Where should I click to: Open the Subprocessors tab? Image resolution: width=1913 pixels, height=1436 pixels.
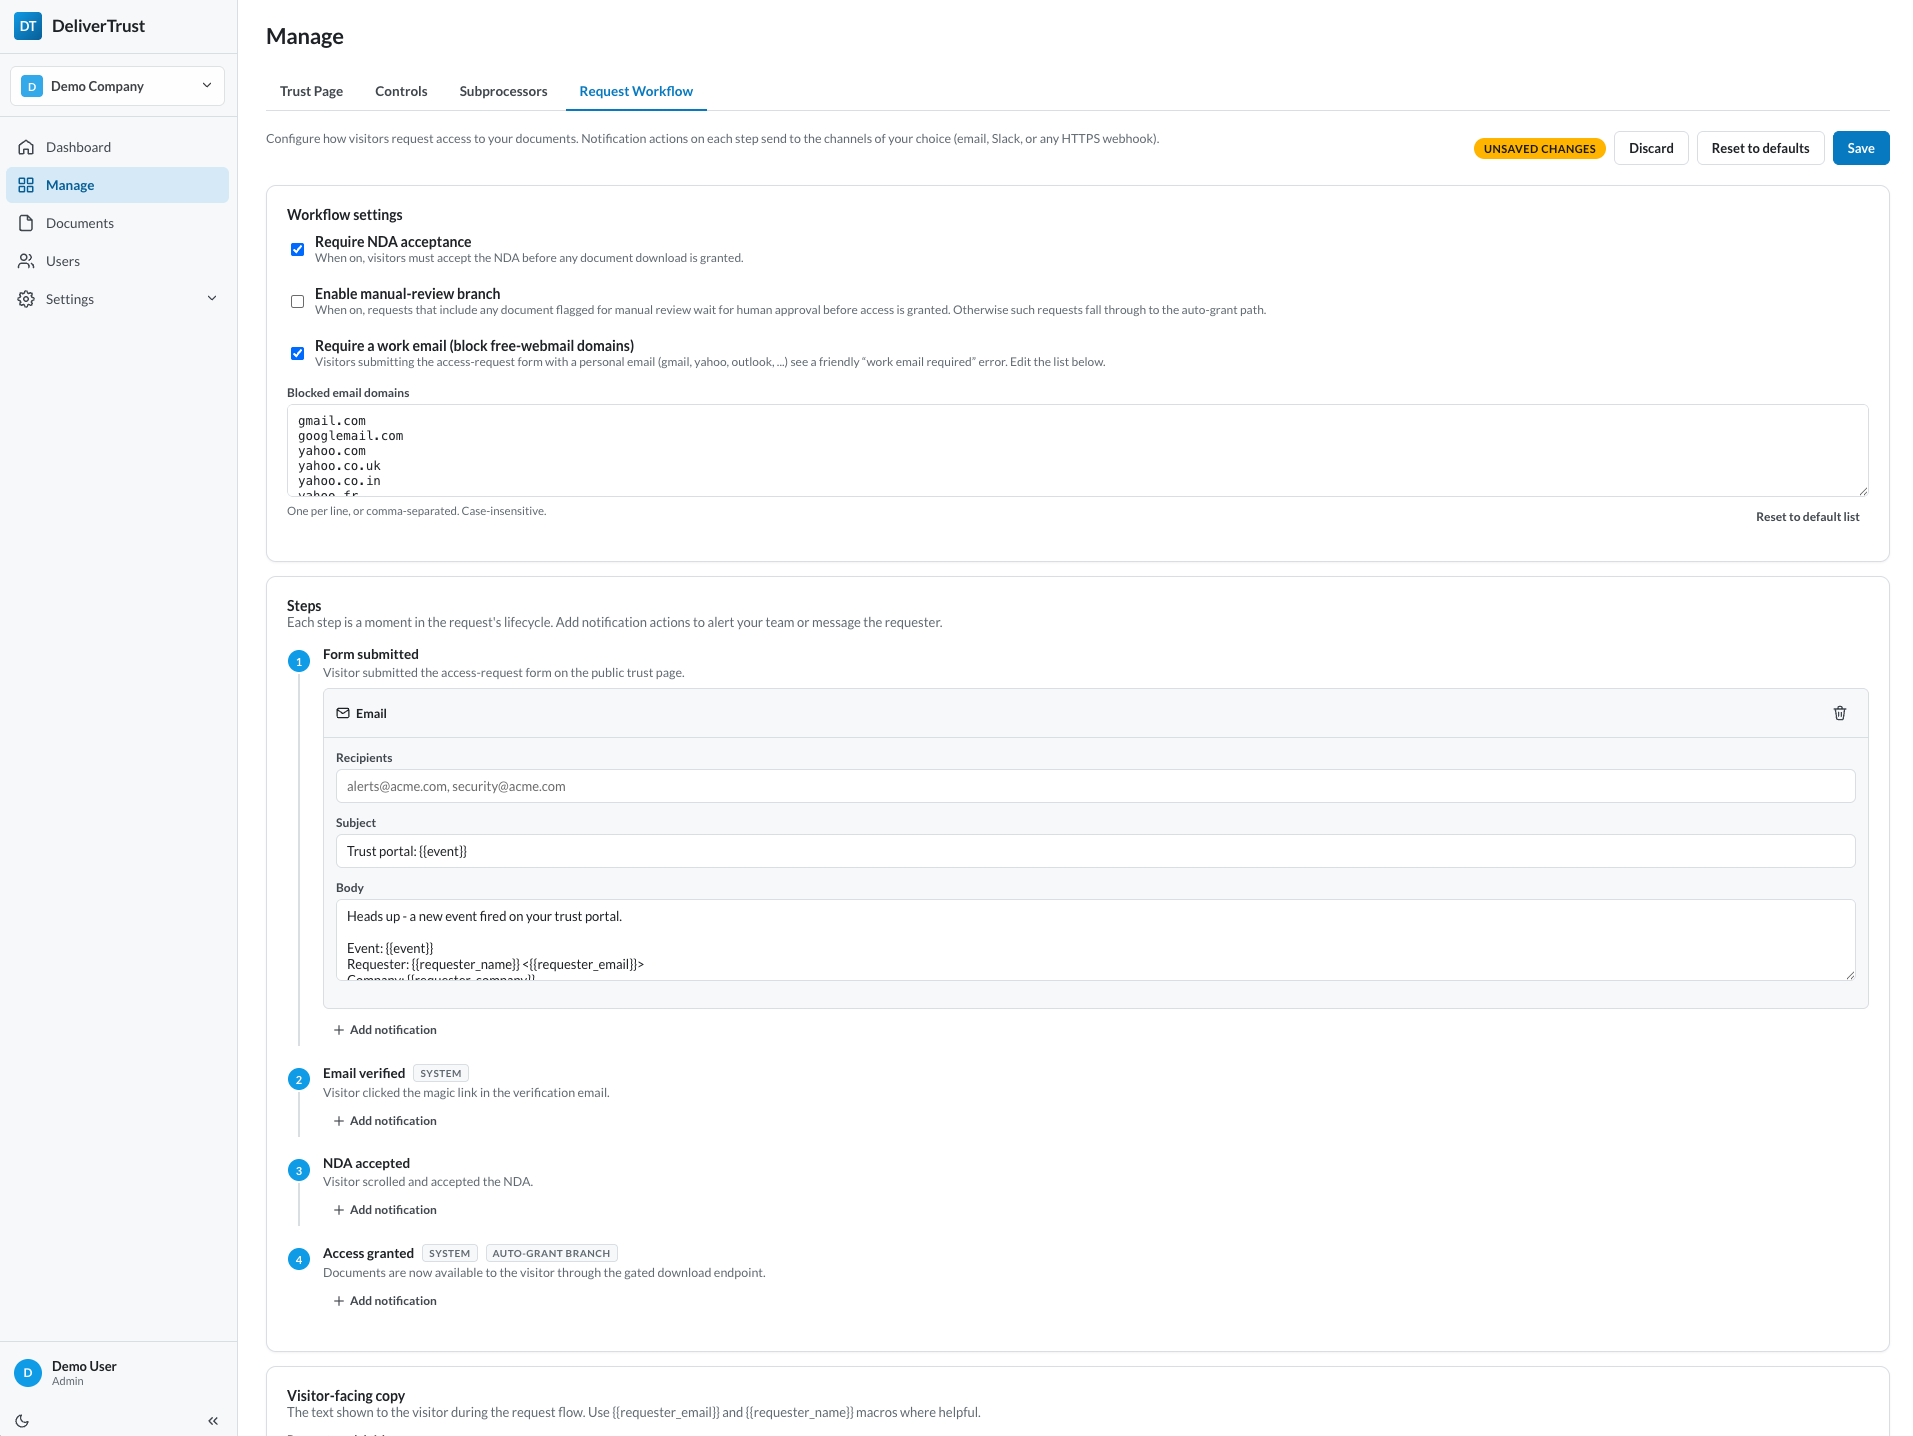pos(503,91)
